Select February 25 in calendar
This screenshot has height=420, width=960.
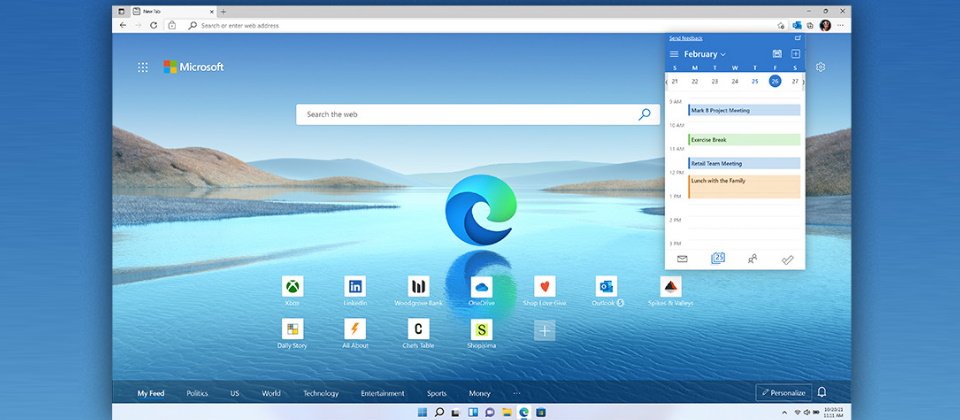[x=755, y=81]
